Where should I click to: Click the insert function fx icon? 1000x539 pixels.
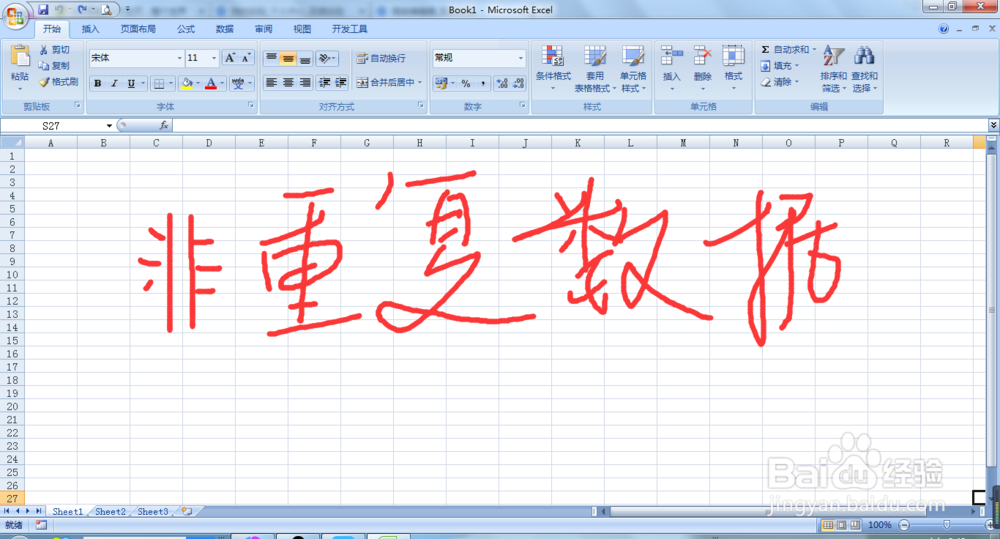[x=164, y=126]
